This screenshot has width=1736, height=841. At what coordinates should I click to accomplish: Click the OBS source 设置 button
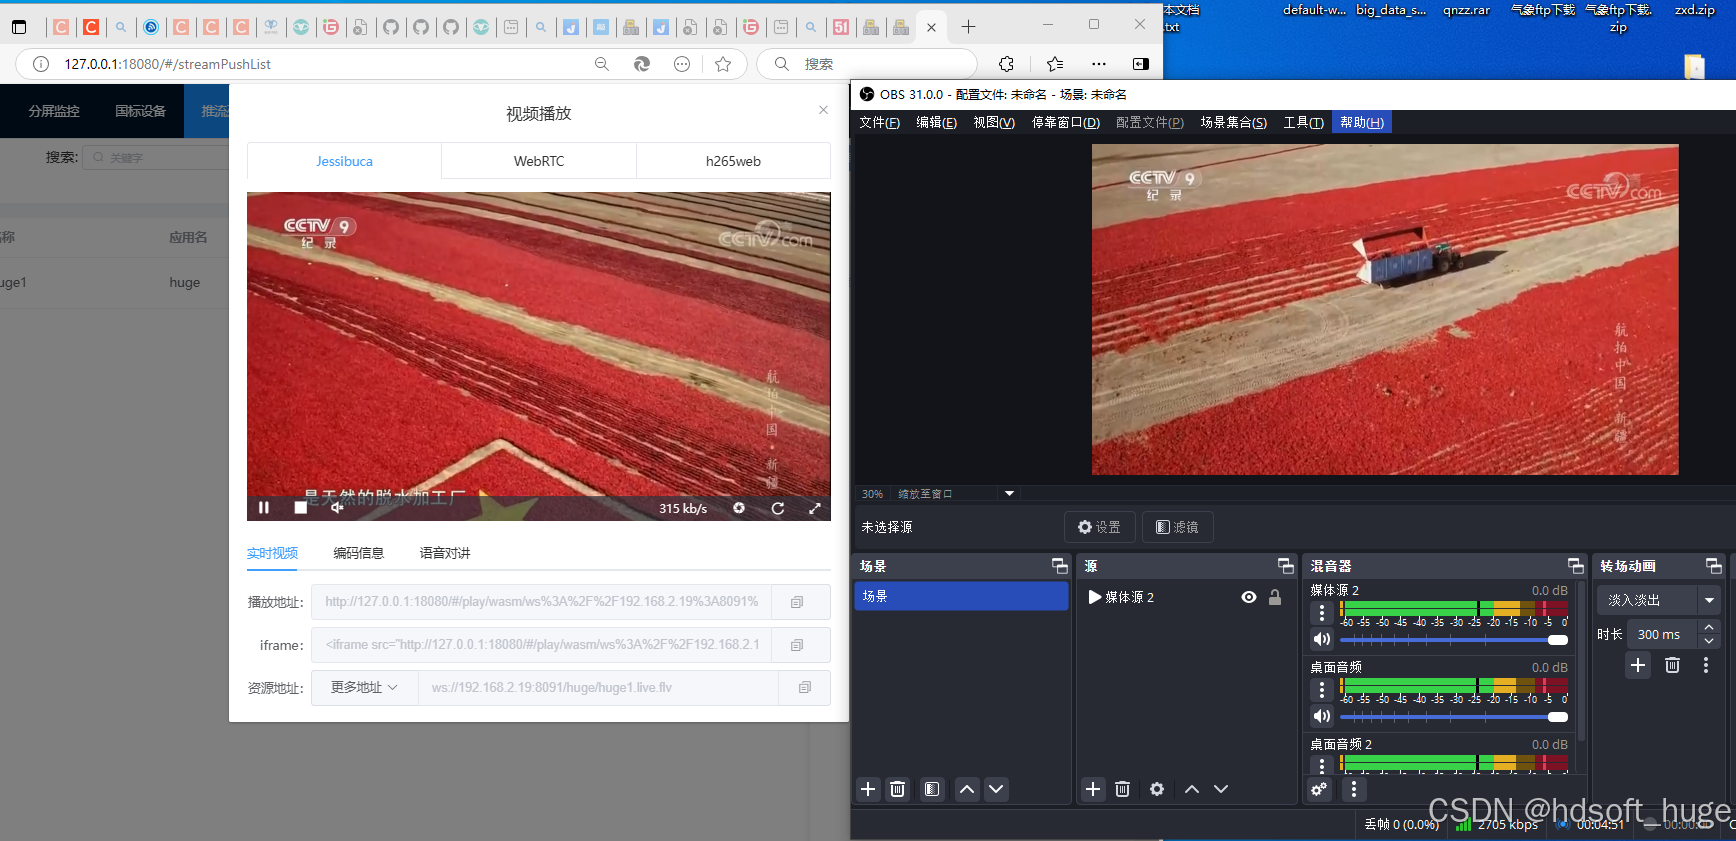point(1099,527)
